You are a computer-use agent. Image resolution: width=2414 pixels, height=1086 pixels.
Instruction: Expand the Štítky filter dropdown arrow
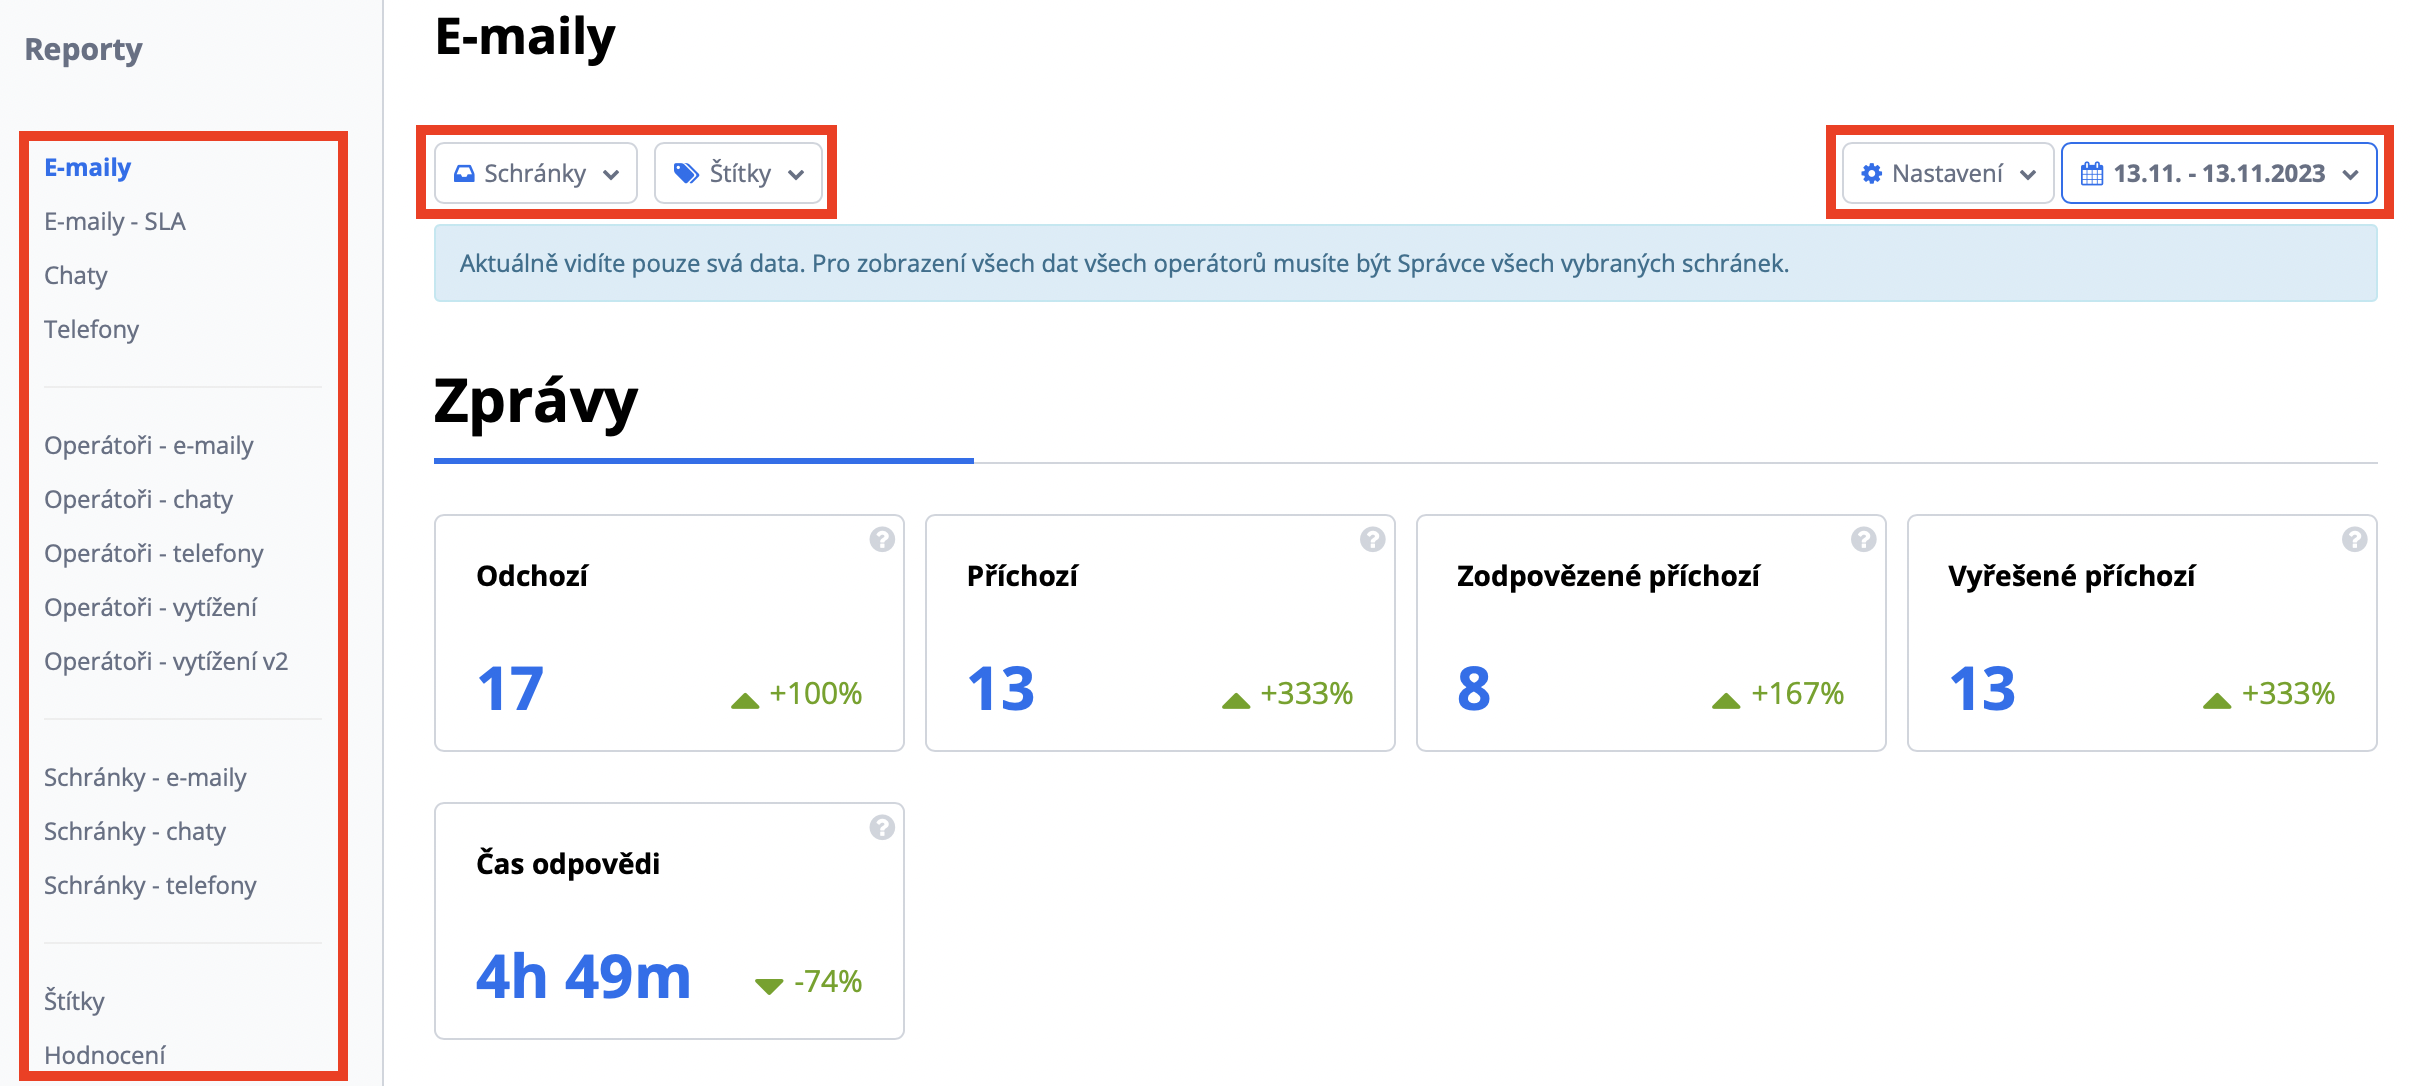point(796,175)
